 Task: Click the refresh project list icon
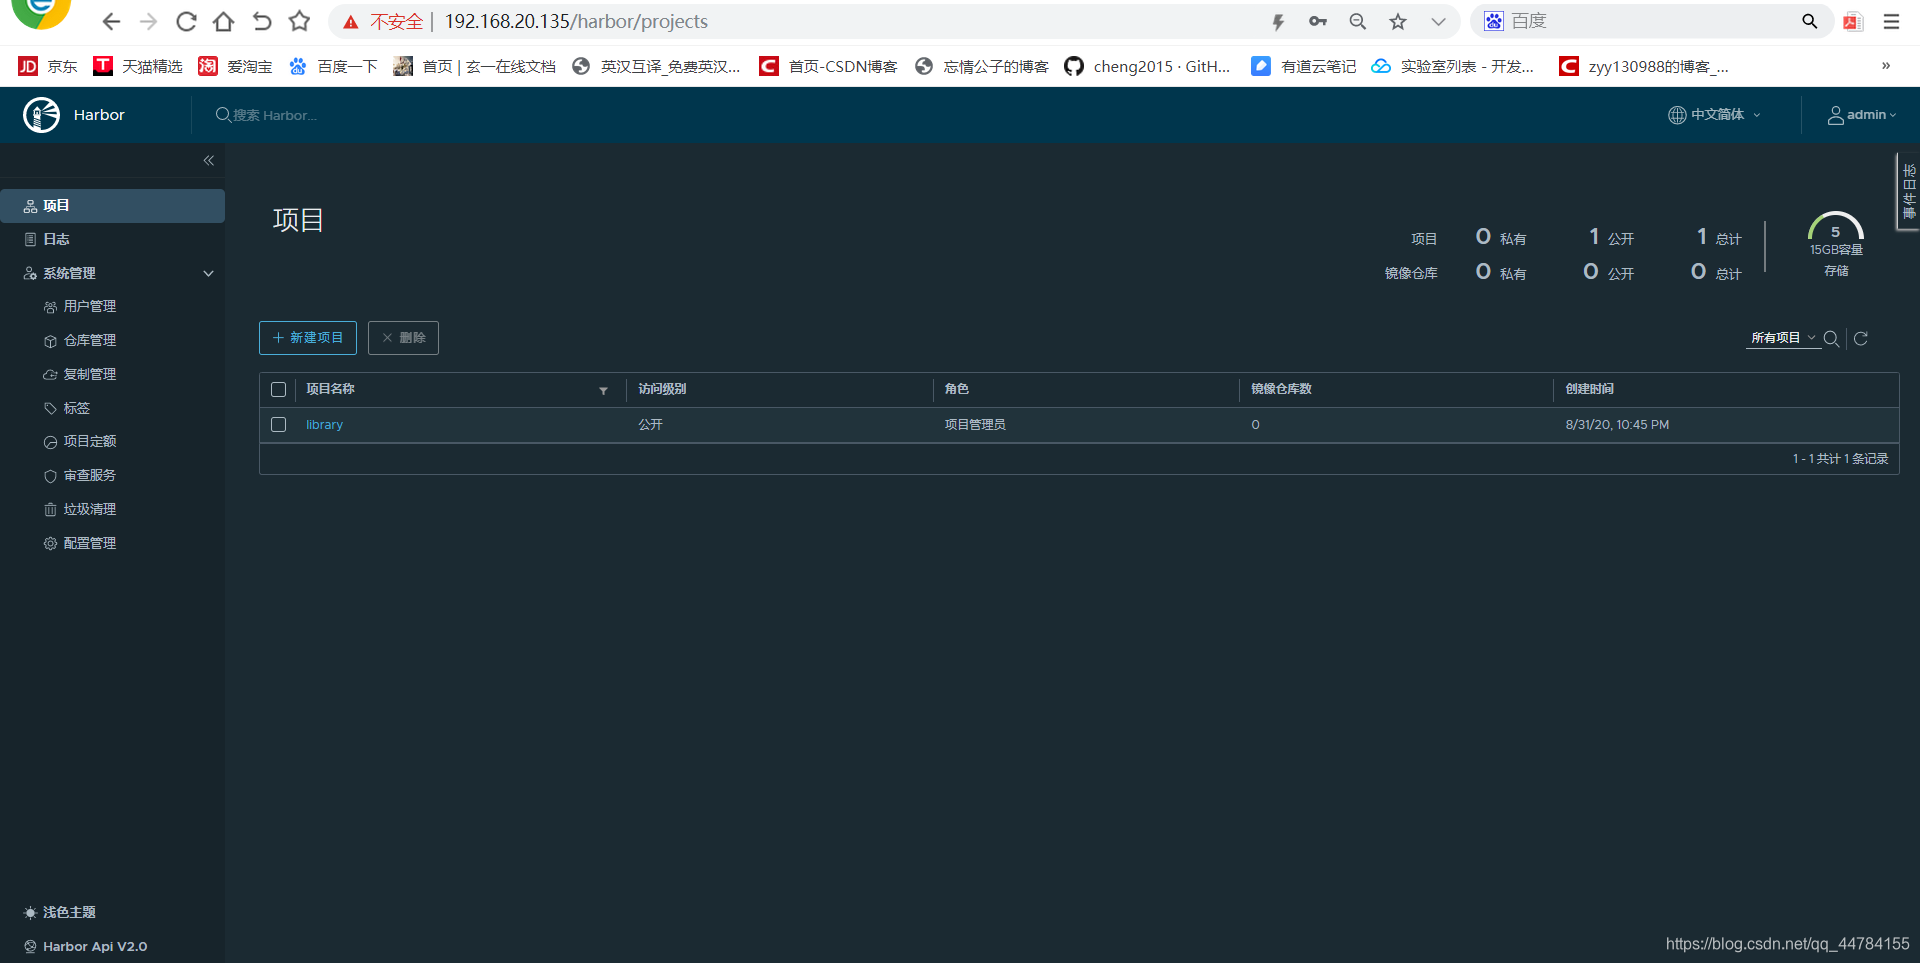(1861, 339)
